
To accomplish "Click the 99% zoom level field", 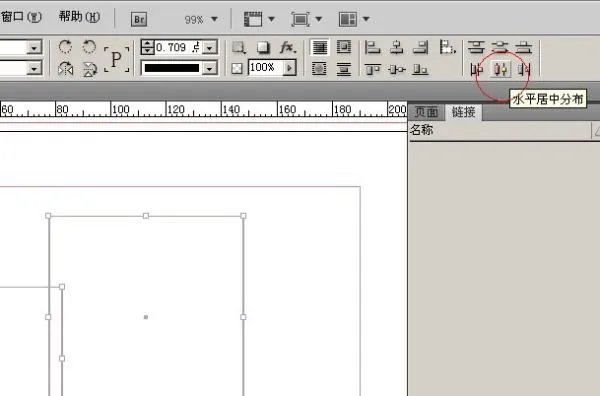I will pos(194,20).
